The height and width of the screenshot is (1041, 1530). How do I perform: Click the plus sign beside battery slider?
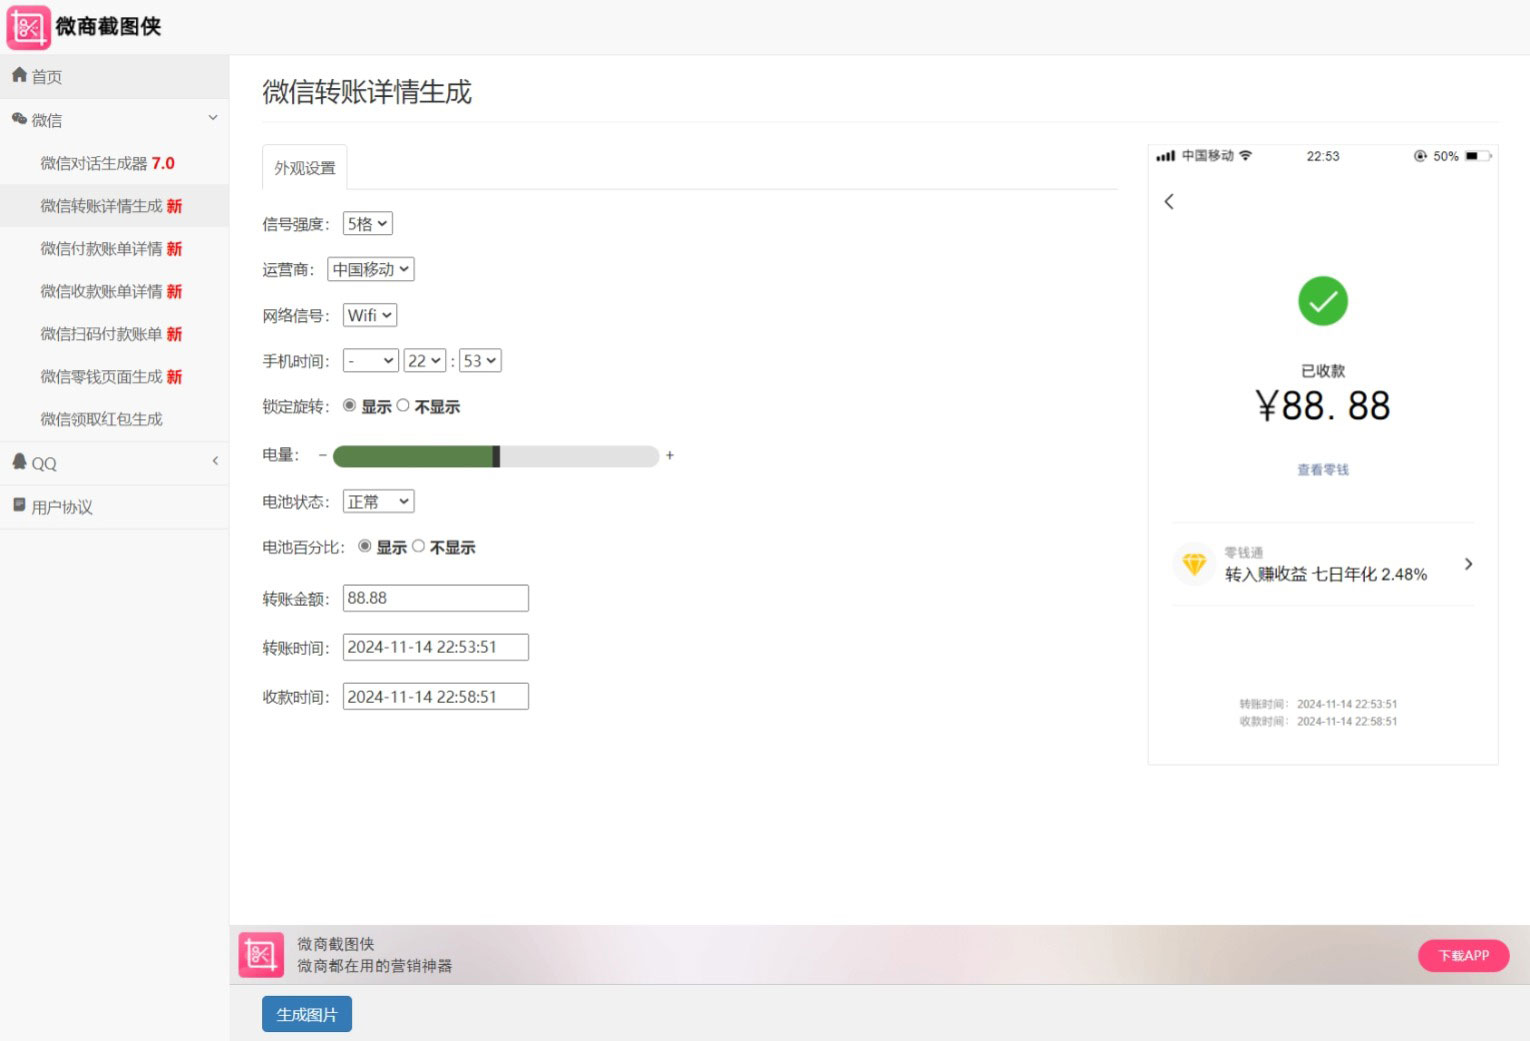[670, 455]
